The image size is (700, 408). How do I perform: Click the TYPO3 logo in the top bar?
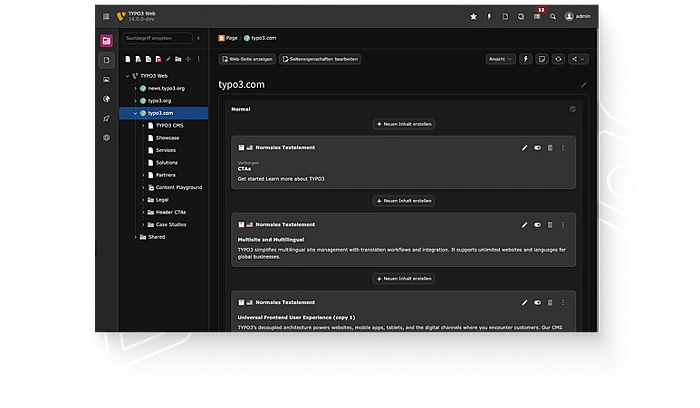click(123, 17)
